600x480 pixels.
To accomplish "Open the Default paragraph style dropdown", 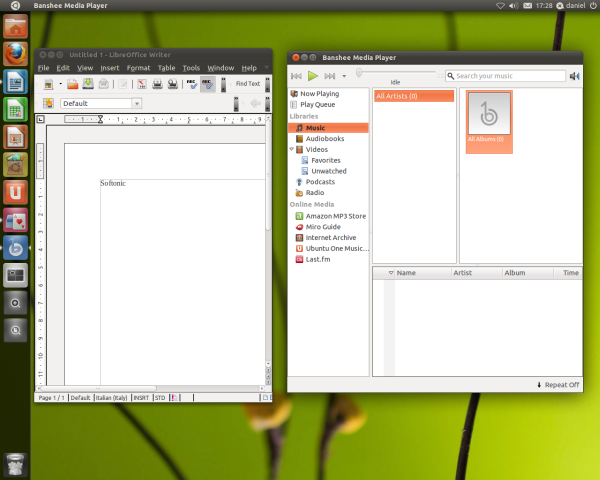I will pos(136,103).
